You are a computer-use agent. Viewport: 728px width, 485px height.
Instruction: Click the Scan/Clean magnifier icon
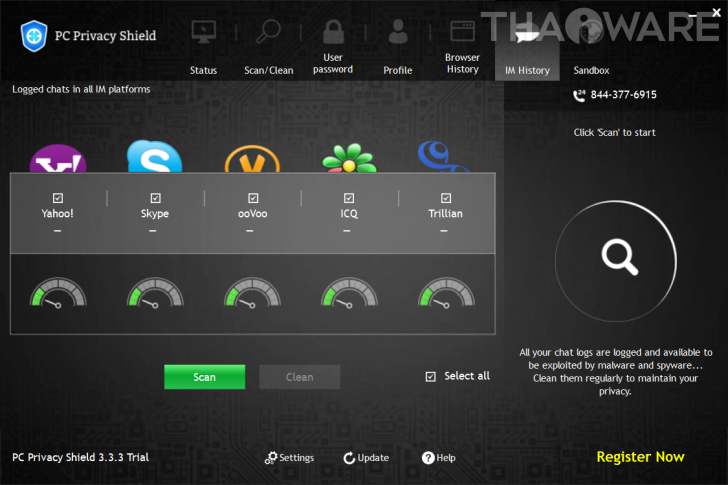coord(268,32)
